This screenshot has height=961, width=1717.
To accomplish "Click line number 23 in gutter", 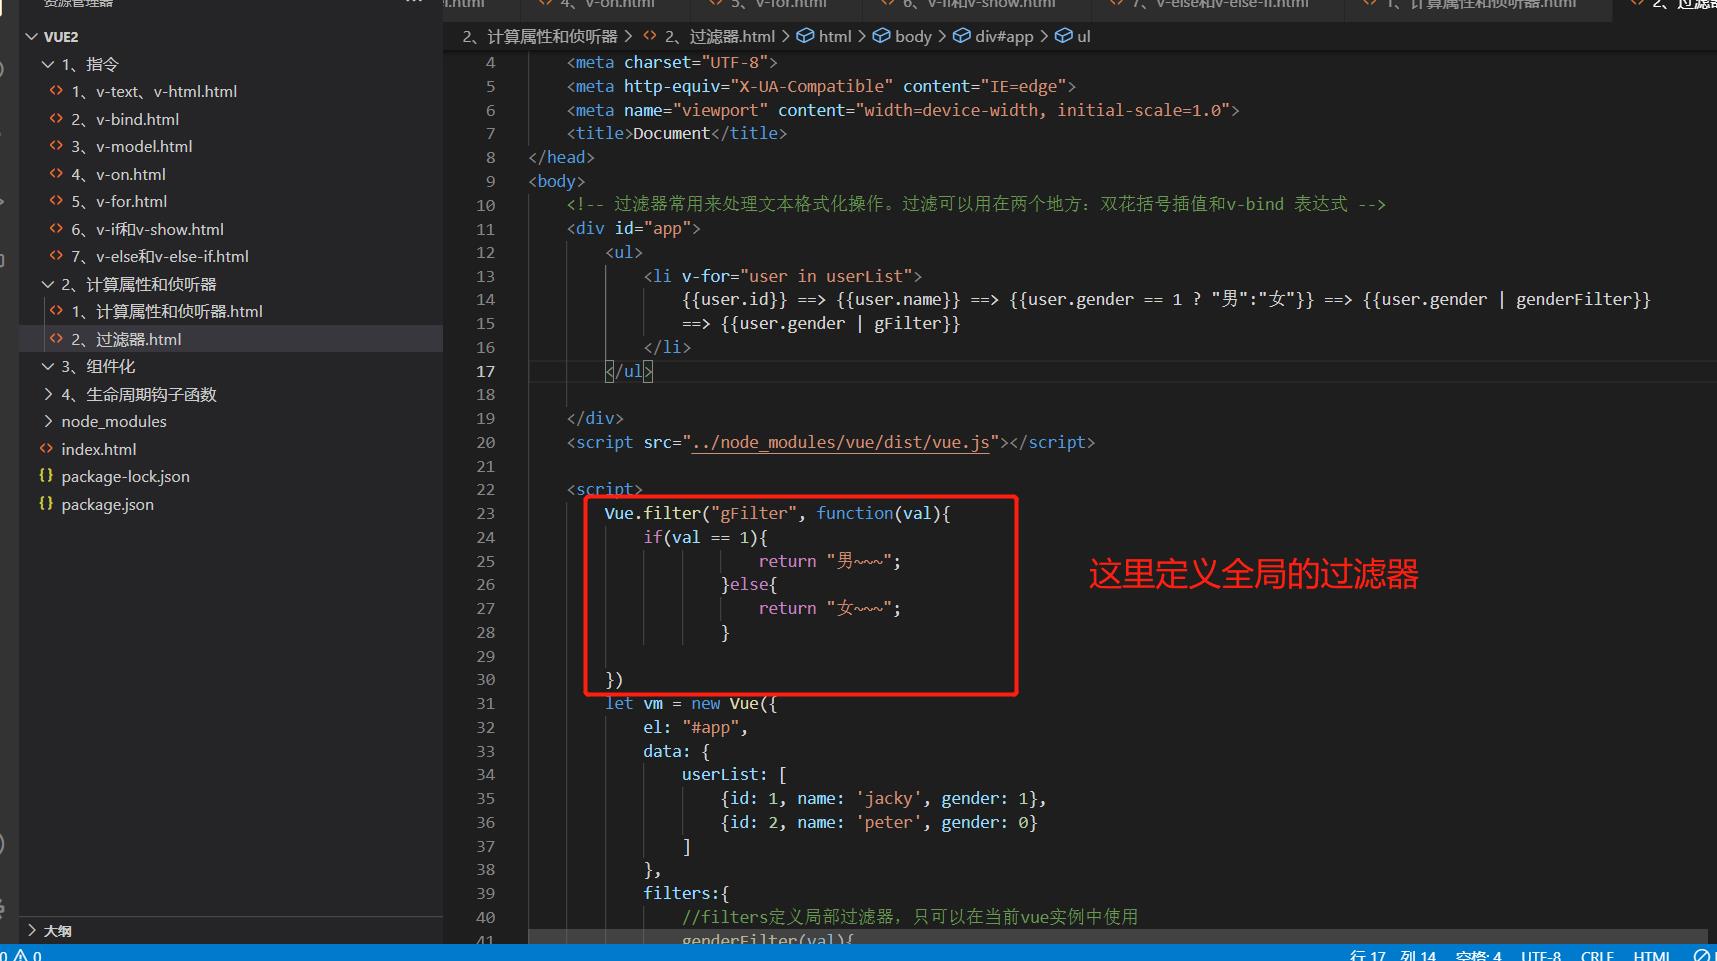I will coord(485,513).
